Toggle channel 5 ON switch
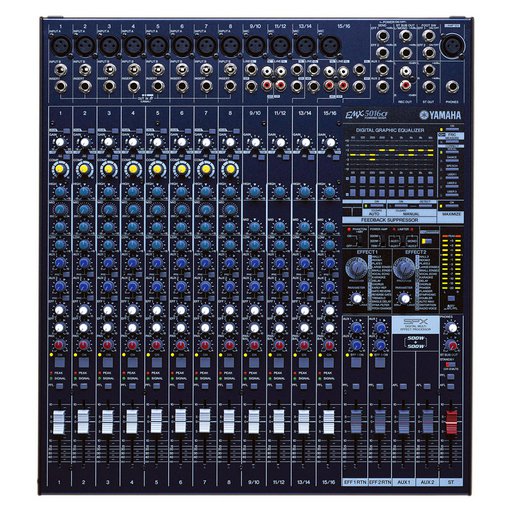Screen dimensions: 512x512 coord(157,362)
